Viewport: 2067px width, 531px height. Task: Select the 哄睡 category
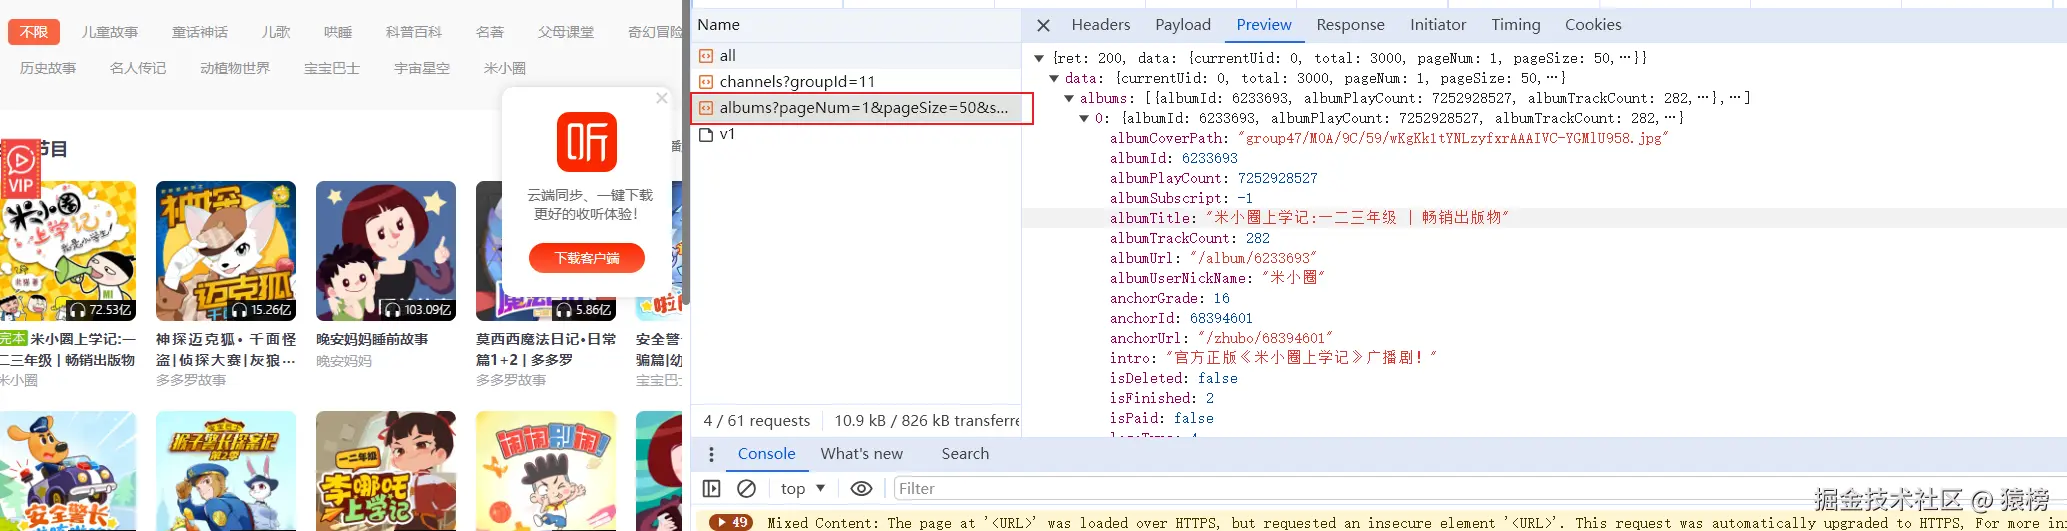[x=338, y=32]
